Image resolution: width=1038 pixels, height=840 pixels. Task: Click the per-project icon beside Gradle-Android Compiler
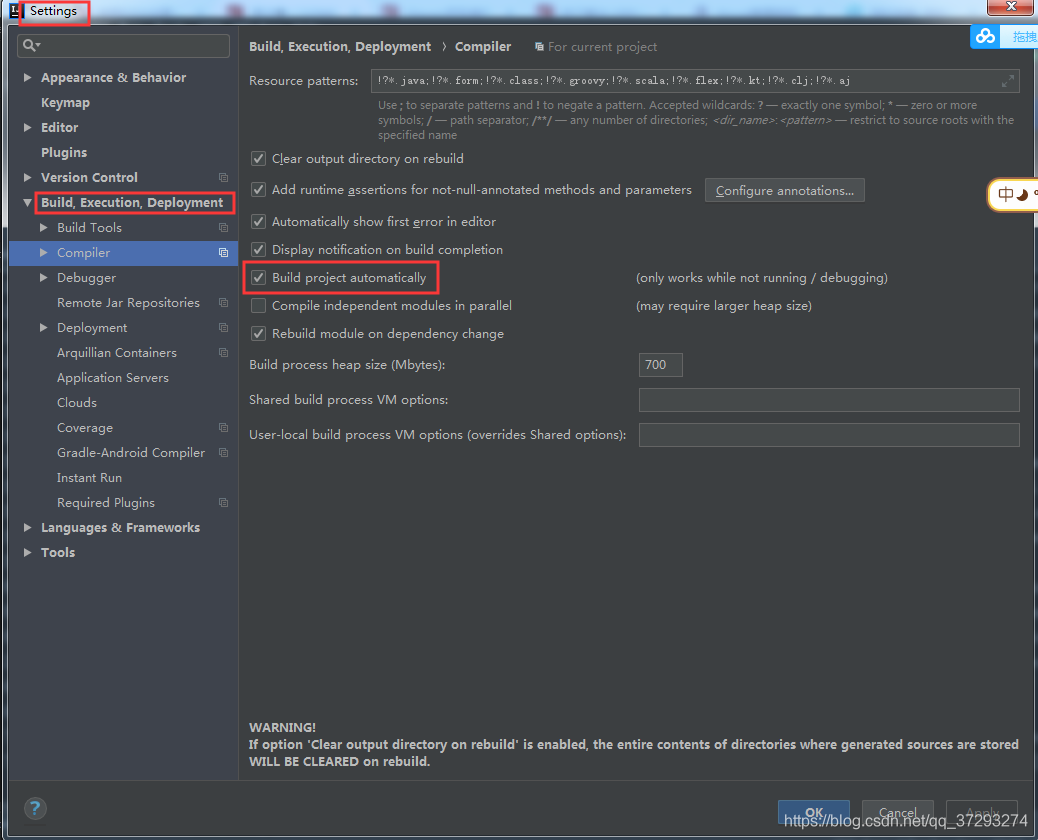(x=224, y=453)
